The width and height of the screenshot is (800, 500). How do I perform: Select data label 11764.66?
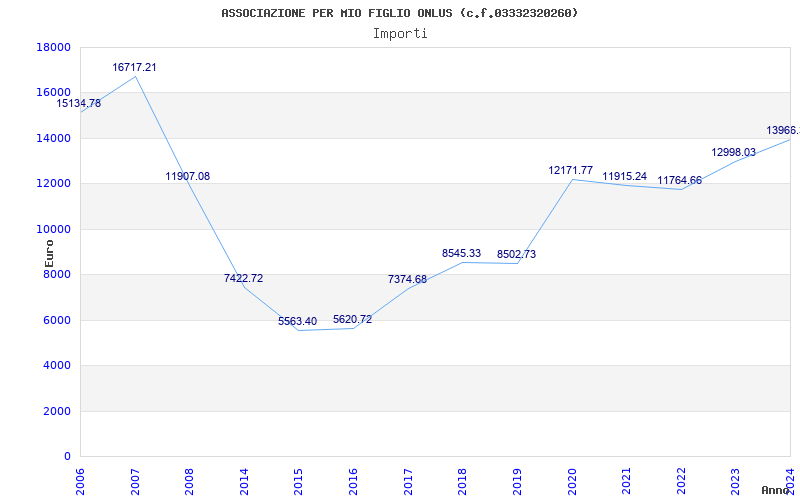pyautogui.click(x=680, y=181)
